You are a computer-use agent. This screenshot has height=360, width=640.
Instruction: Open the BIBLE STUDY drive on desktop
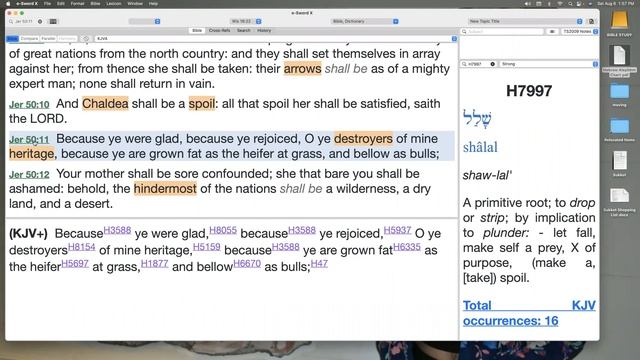[619, 20]
